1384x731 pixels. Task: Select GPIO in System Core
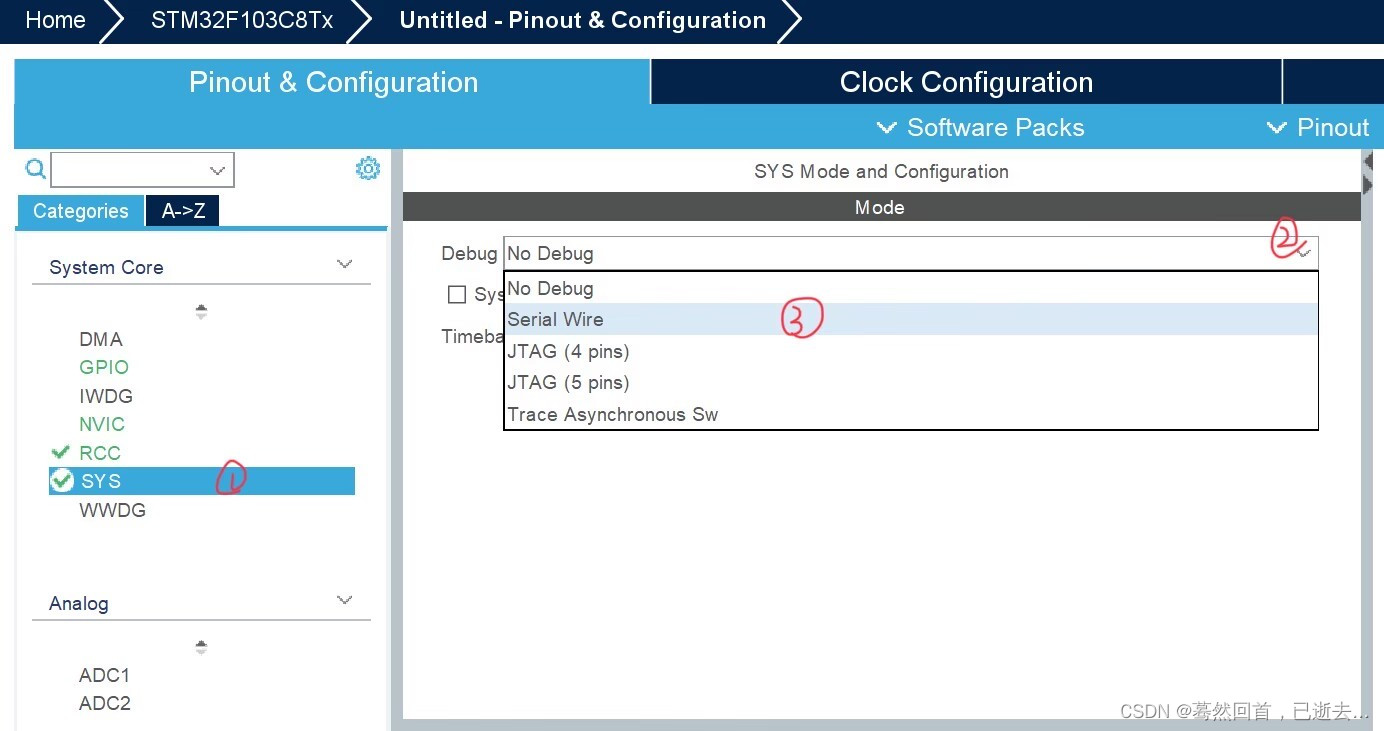[x=104, y=367]
